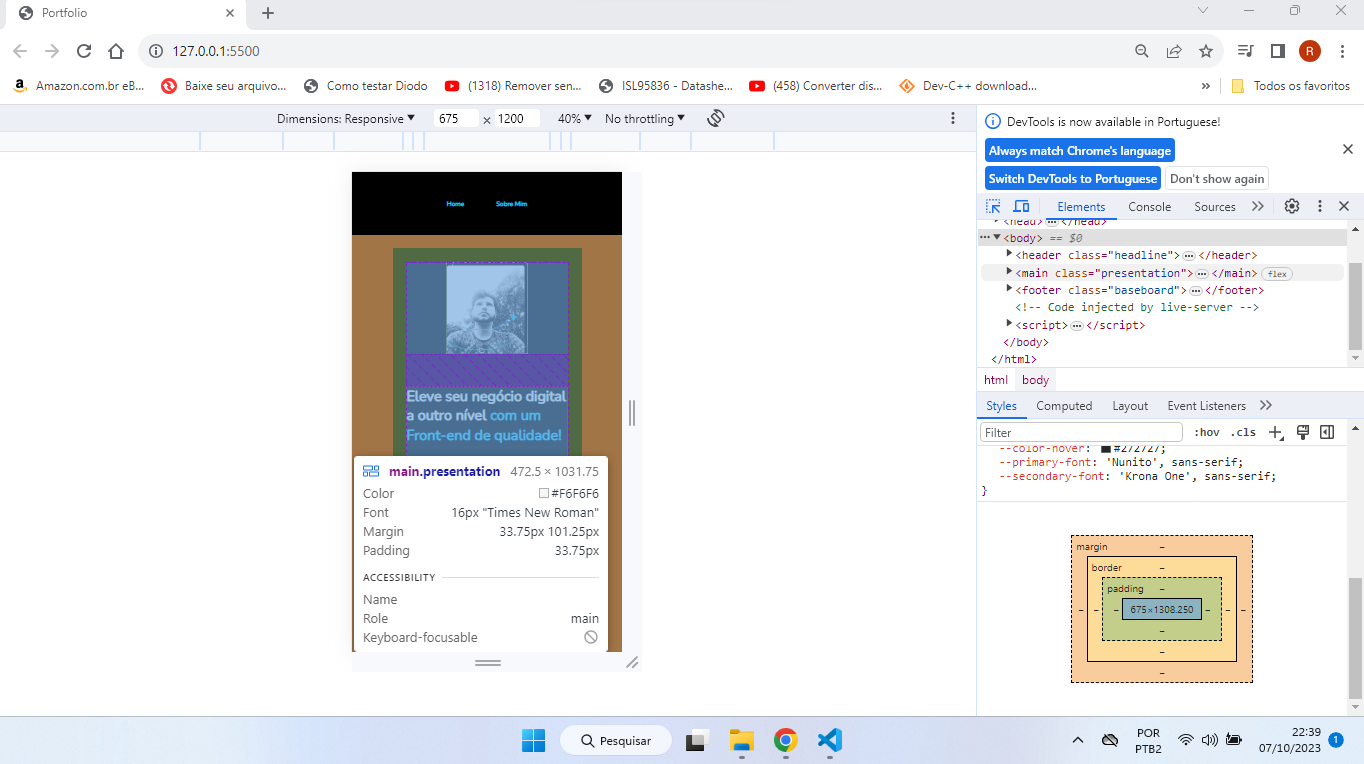The width and height of the screenshot is (1364, 764).
Task: Click Sobre Mim link in preview
Action: click(511, 204)
